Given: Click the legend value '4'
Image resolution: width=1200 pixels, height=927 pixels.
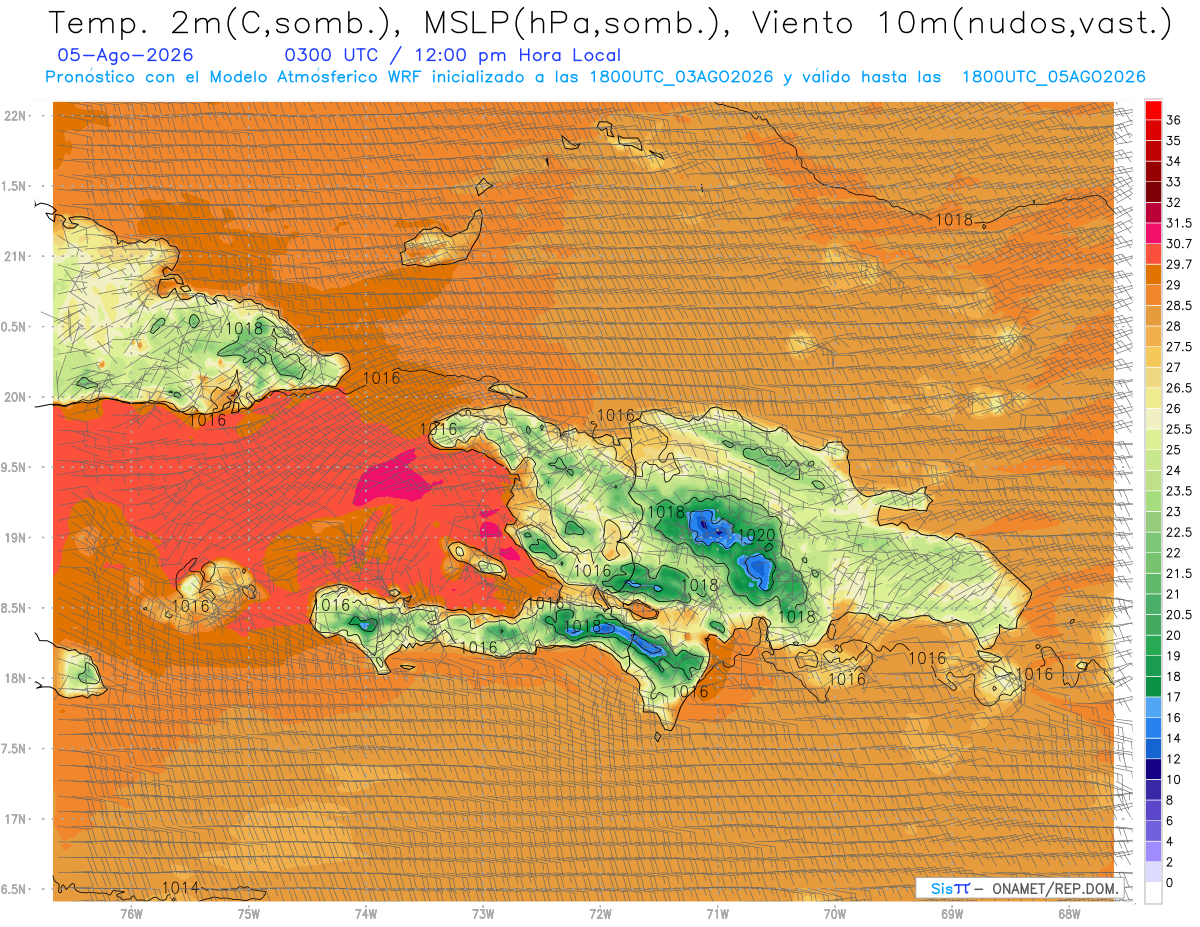Looking at the screenshot, I should point(1170,841).
